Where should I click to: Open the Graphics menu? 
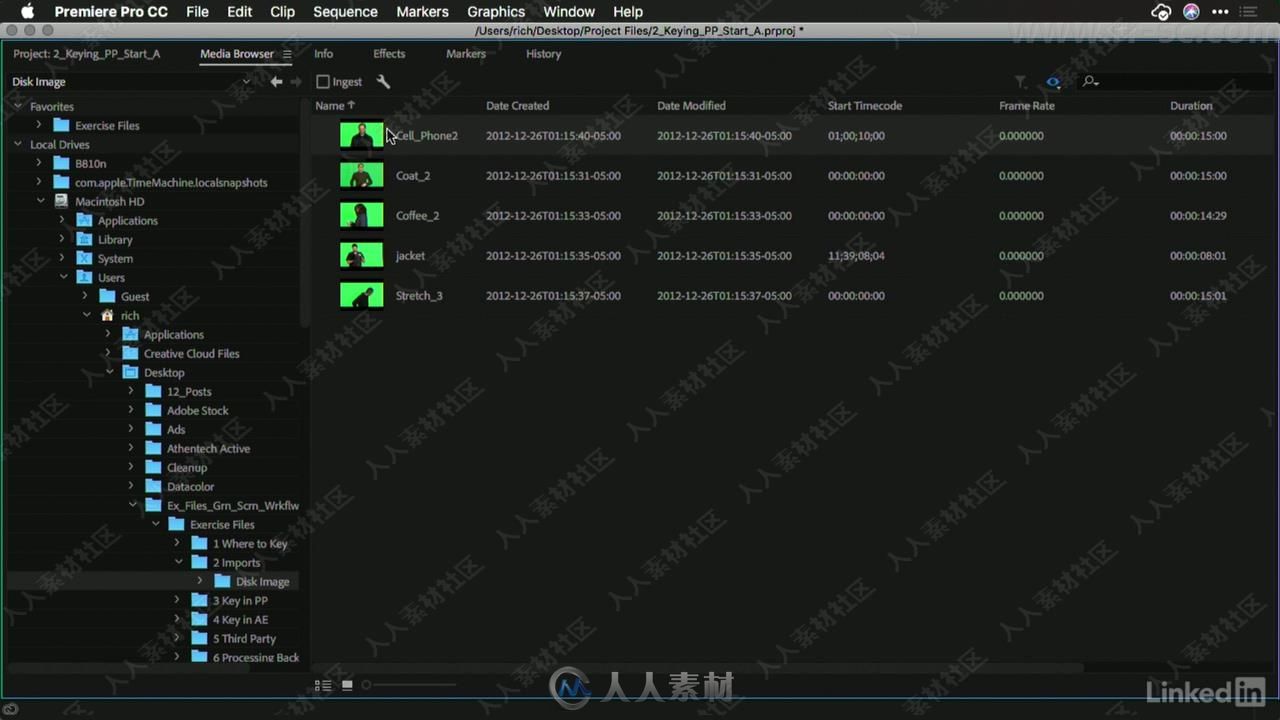click(x=496, y=12)
